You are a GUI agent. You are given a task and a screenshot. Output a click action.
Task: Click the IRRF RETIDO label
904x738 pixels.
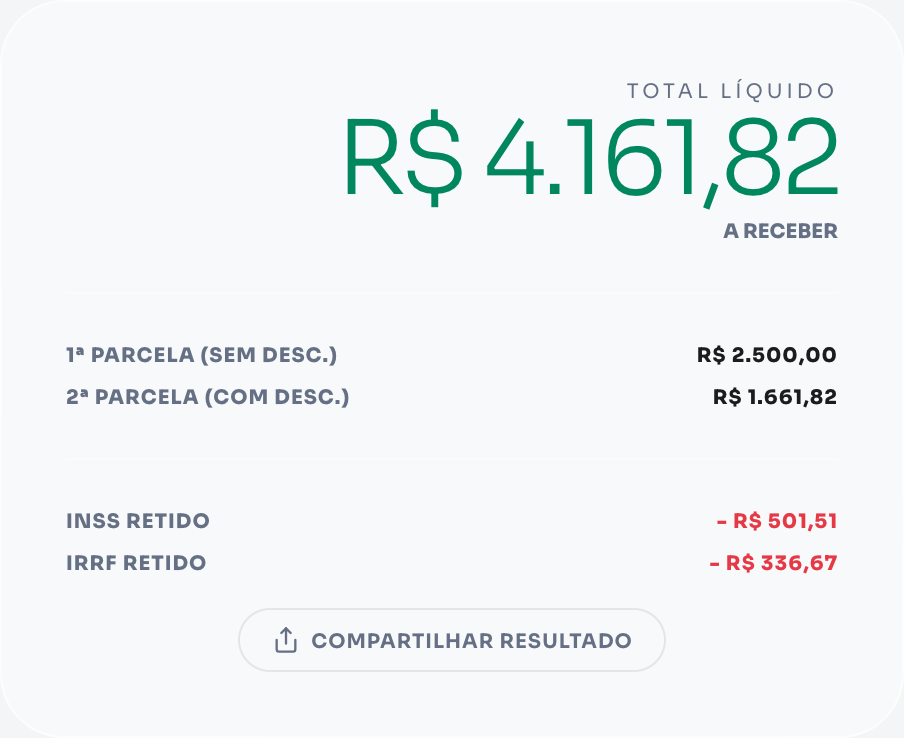(136, 562)
